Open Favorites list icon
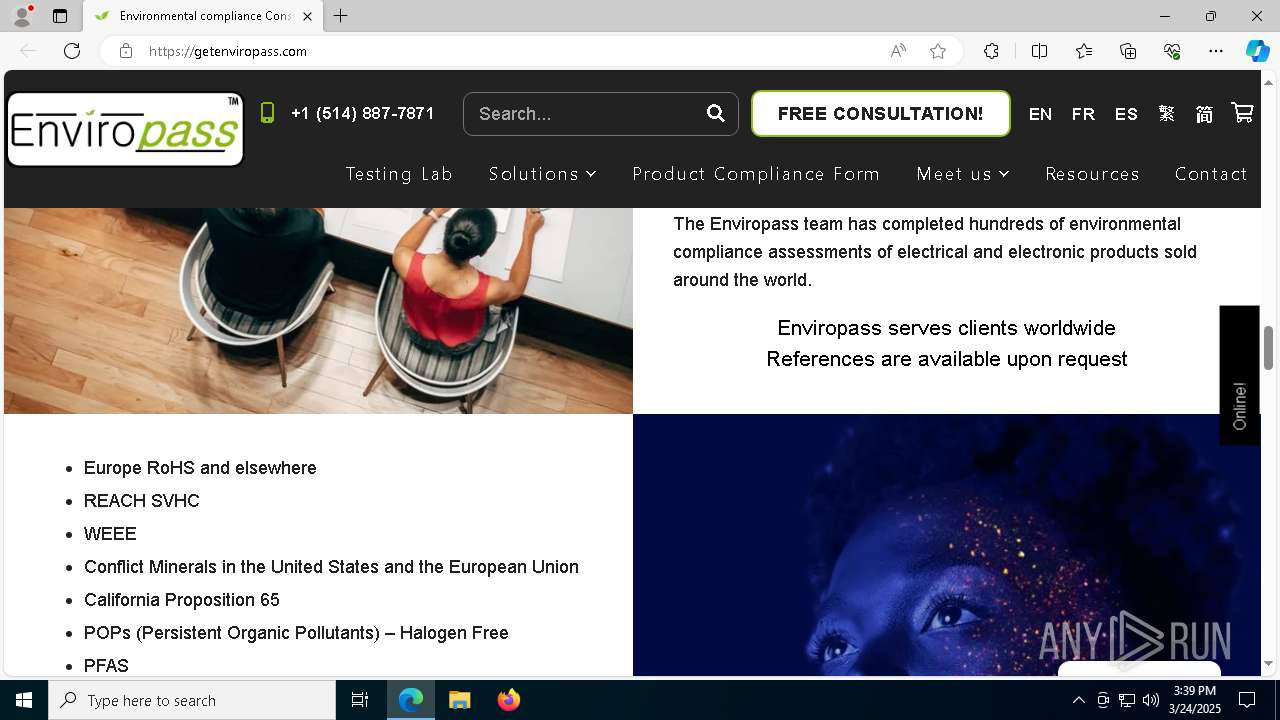 [1084, 51]
